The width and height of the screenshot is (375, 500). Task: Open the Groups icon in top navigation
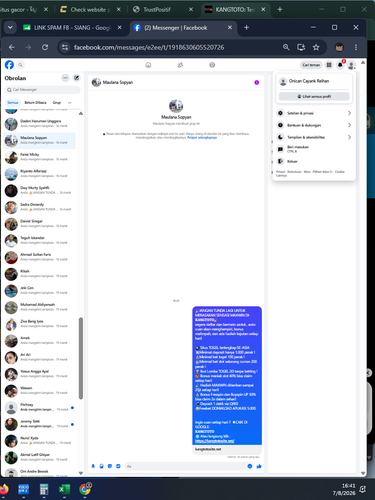tap(212, 65)
